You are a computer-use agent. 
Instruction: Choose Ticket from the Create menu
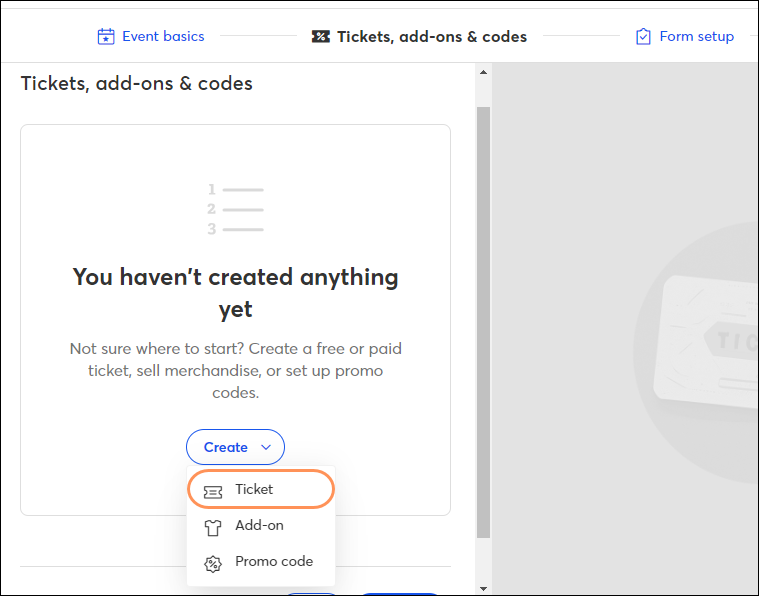[261, 489]
